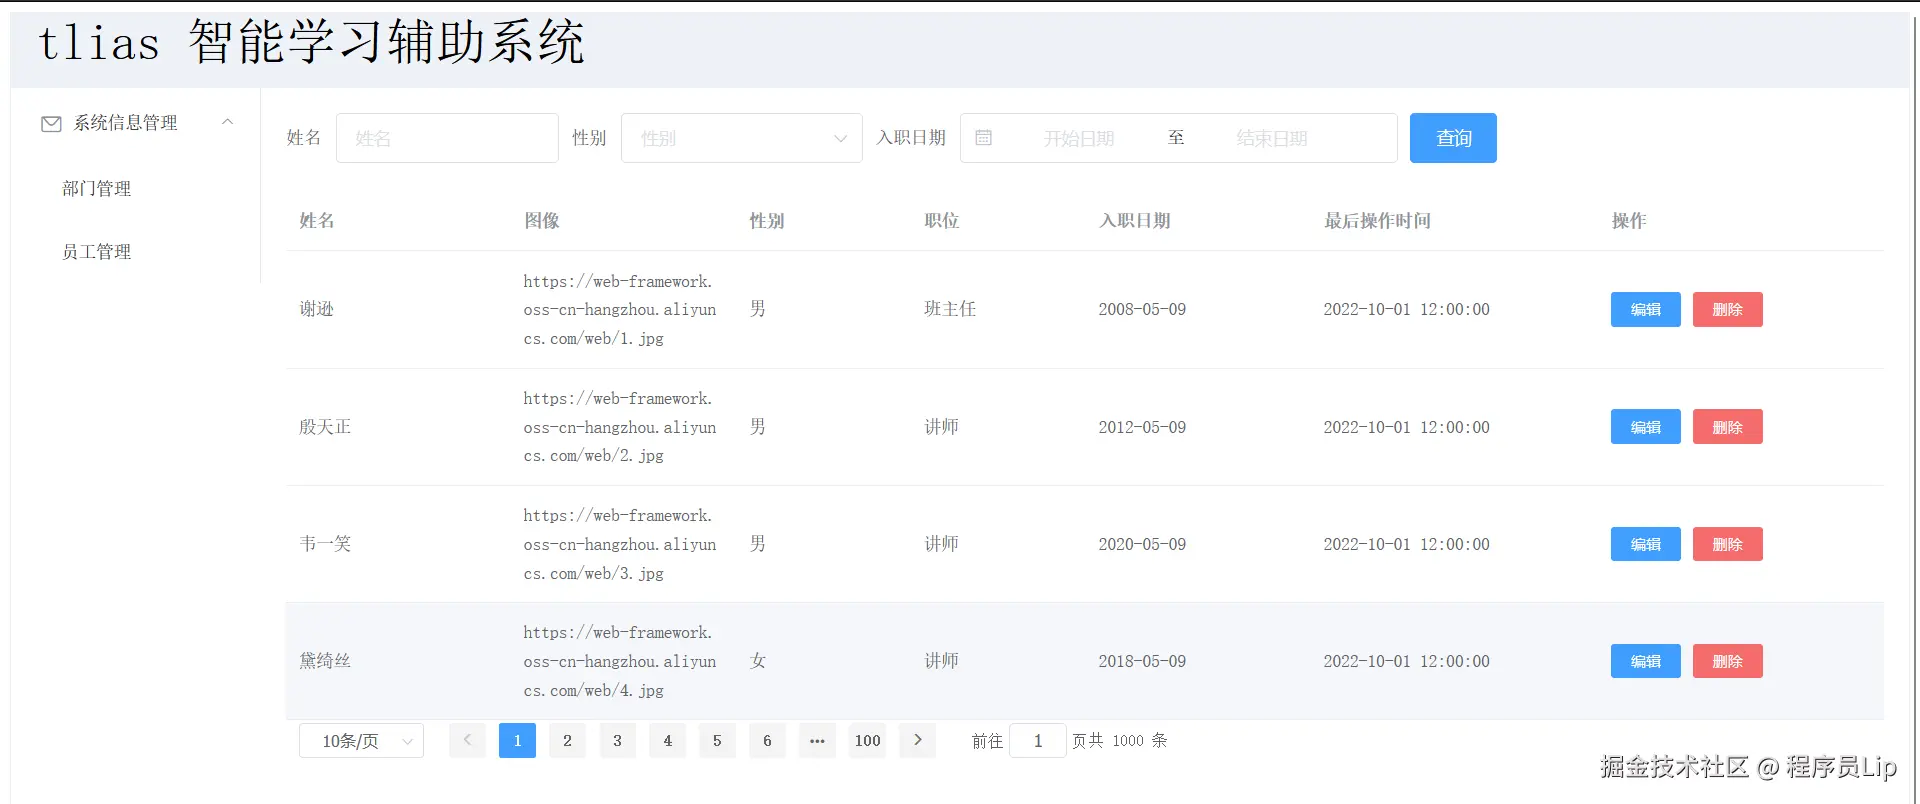Click the 最后操作时间 column header
This screenshot has height=804, width=1920.
(1377, 221)
